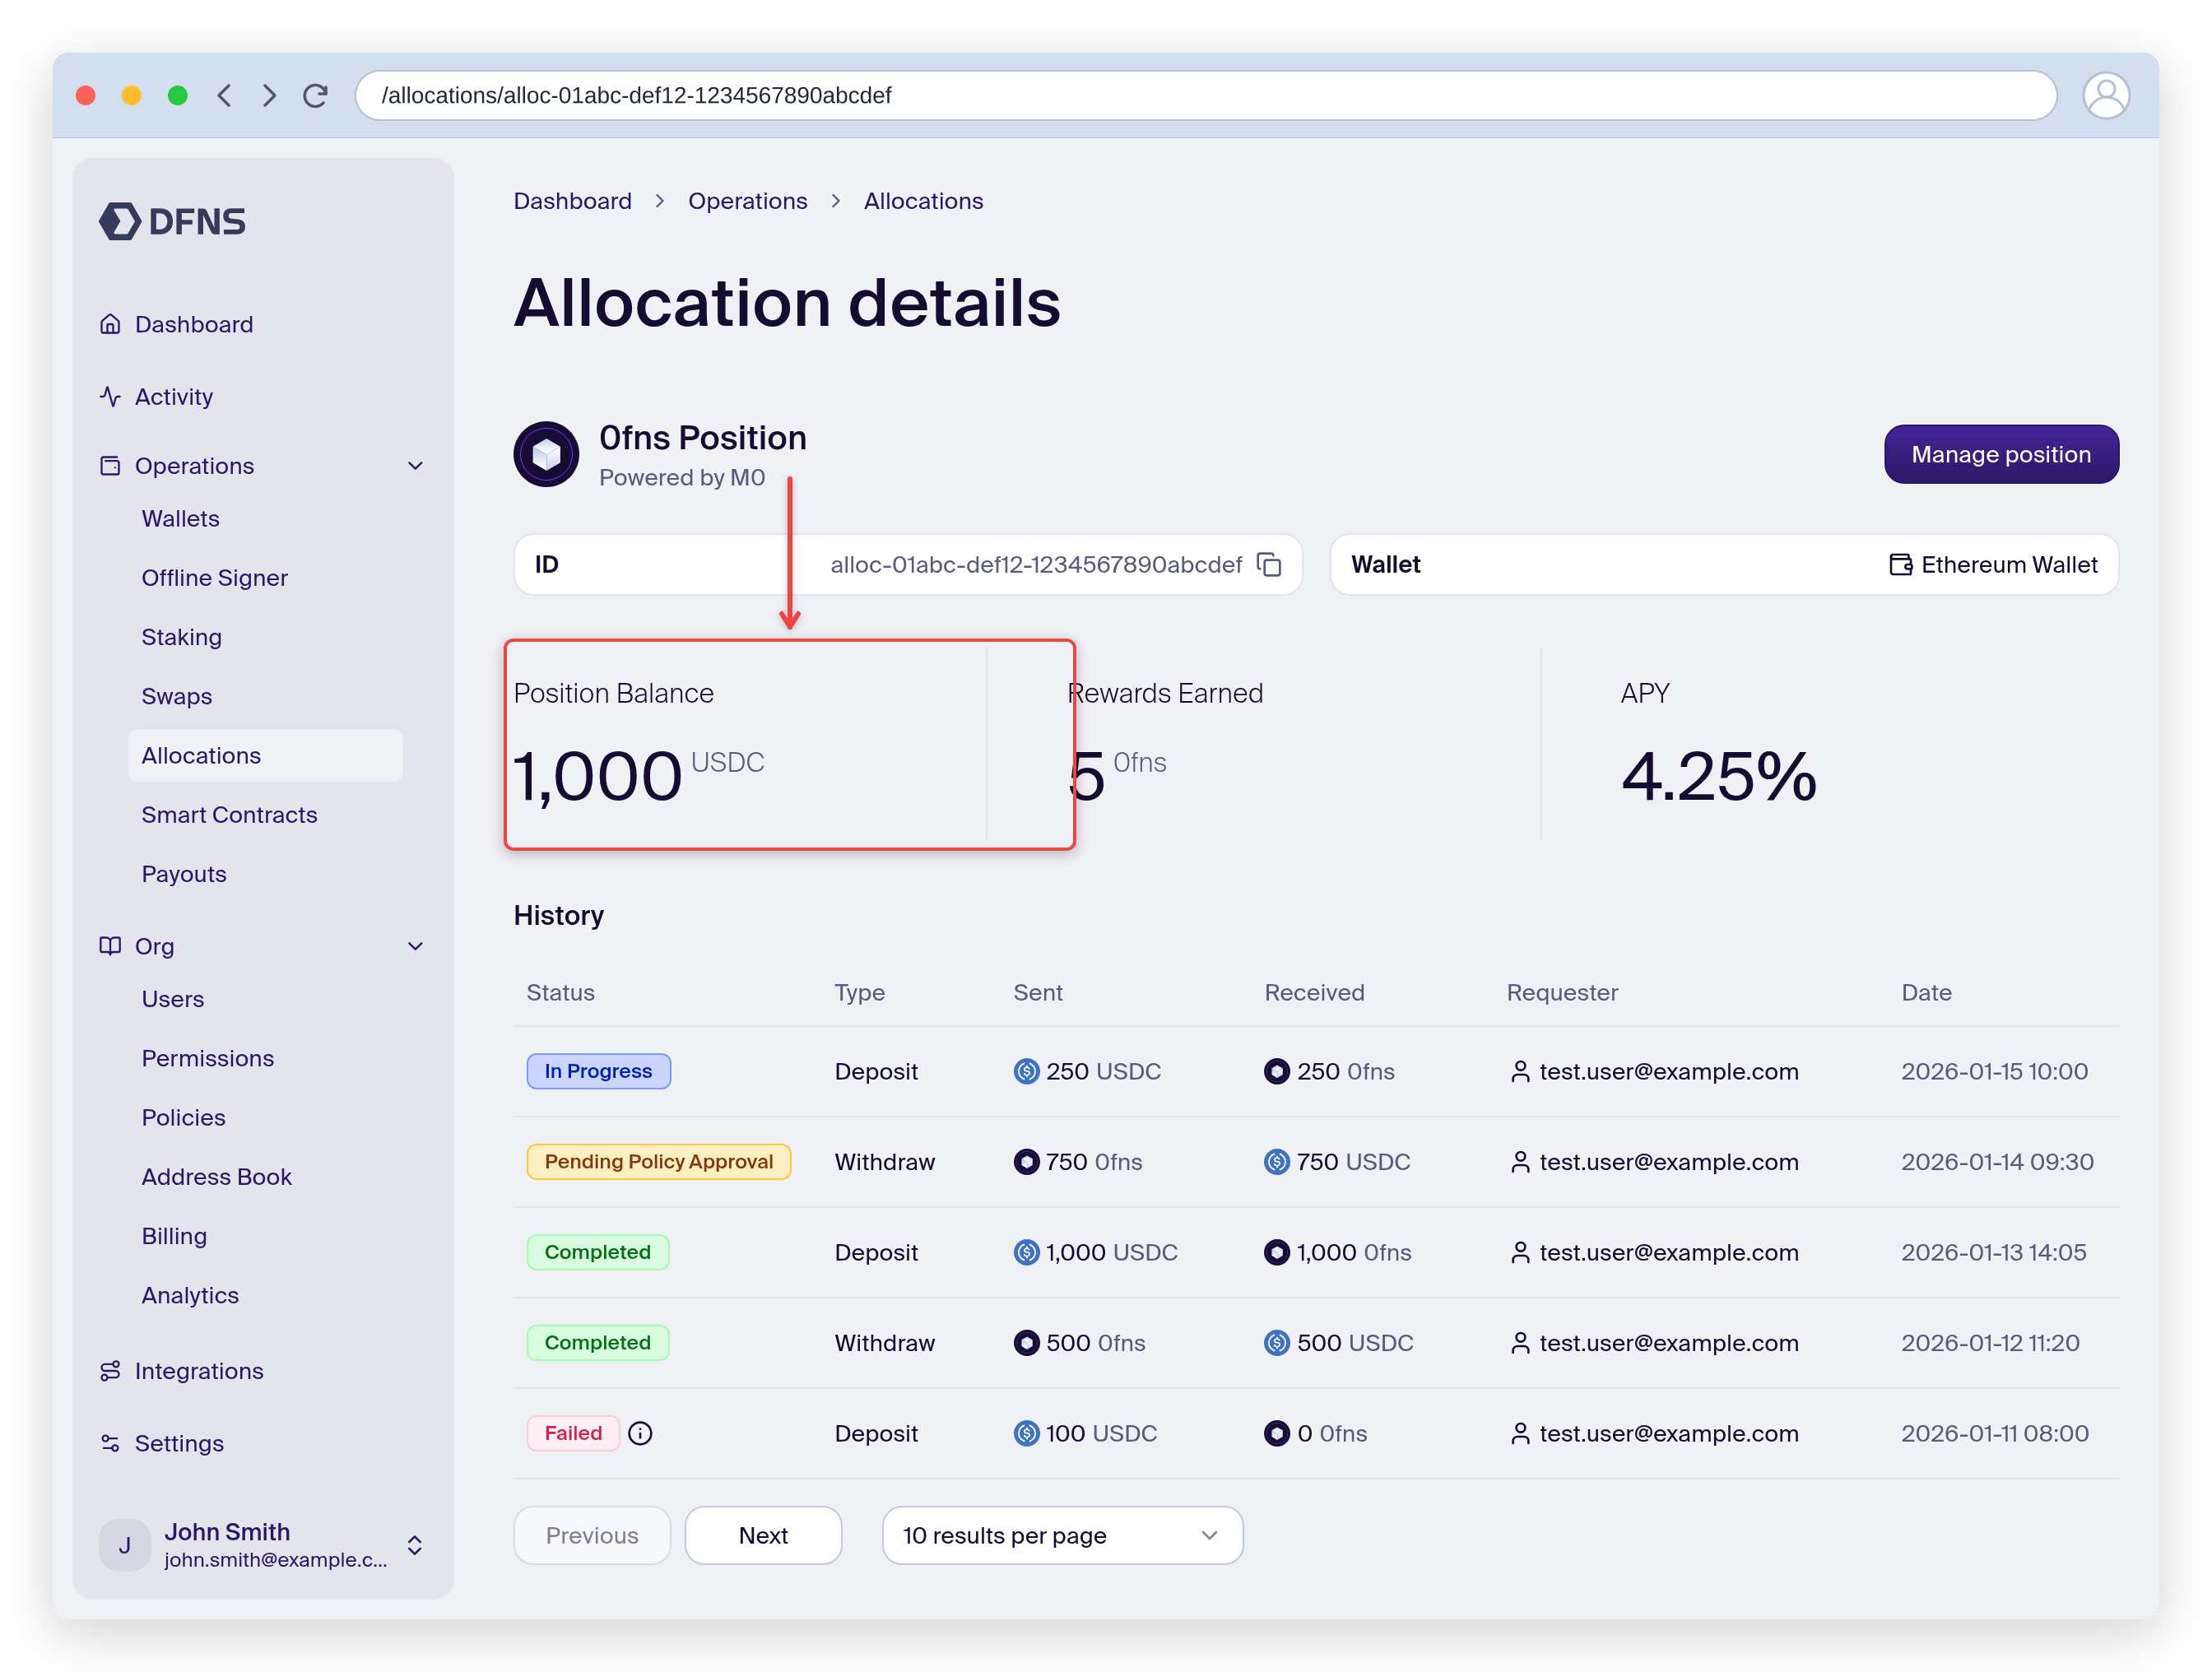2212x1672 pixels.
Task: Open Payouts in the sidebar
Action: (184, 874)
